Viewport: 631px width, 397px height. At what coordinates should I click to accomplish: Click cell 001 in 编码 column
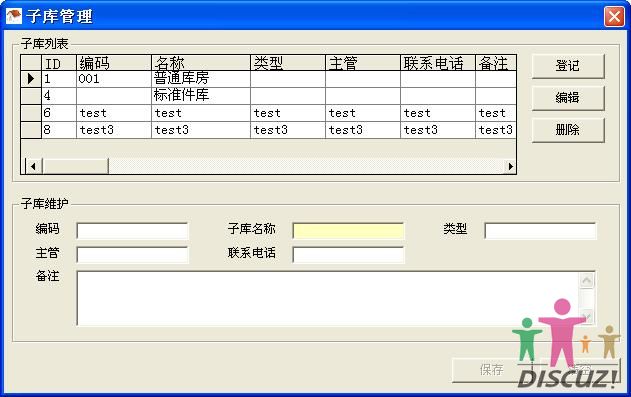(x=114, y=79)
